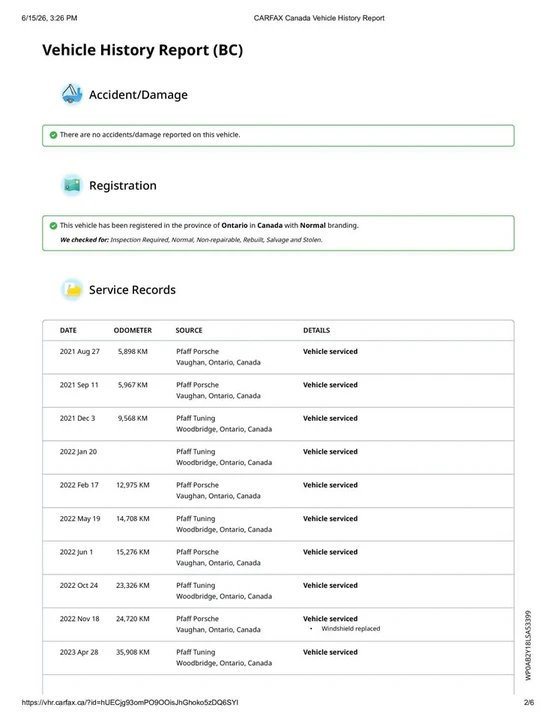Click the DETAILS column header
The height and width of the screenshot is (720, 556).
316,330
